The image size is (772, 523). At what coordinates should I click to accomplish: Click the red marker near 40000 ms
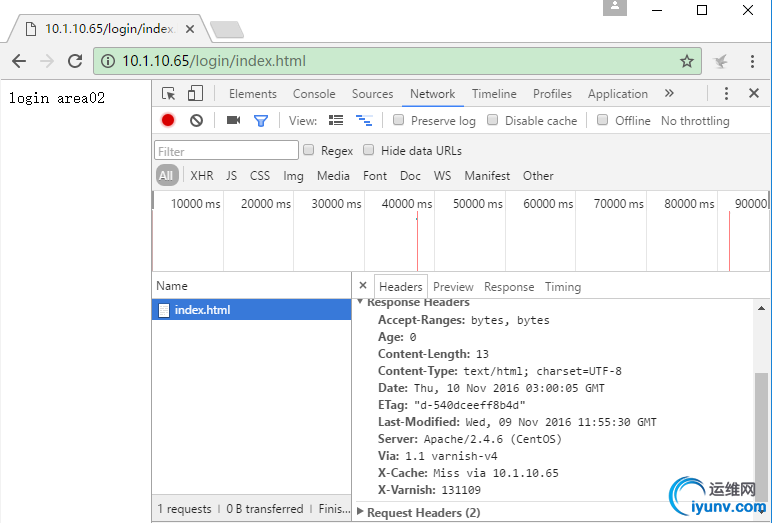tap(417, 241)
